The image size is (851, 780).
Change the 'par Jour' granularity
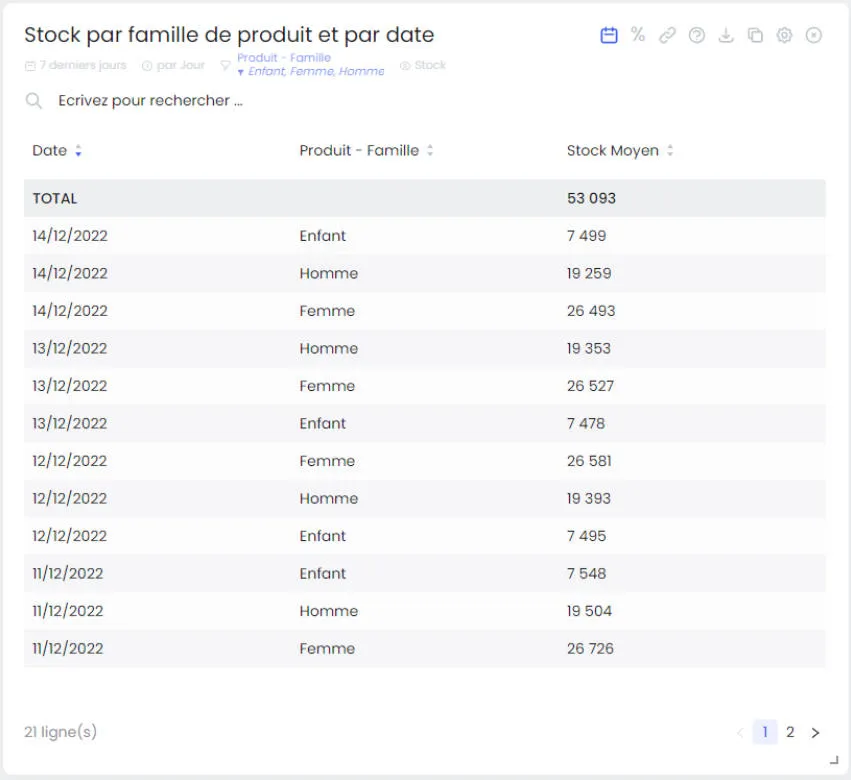173,65
